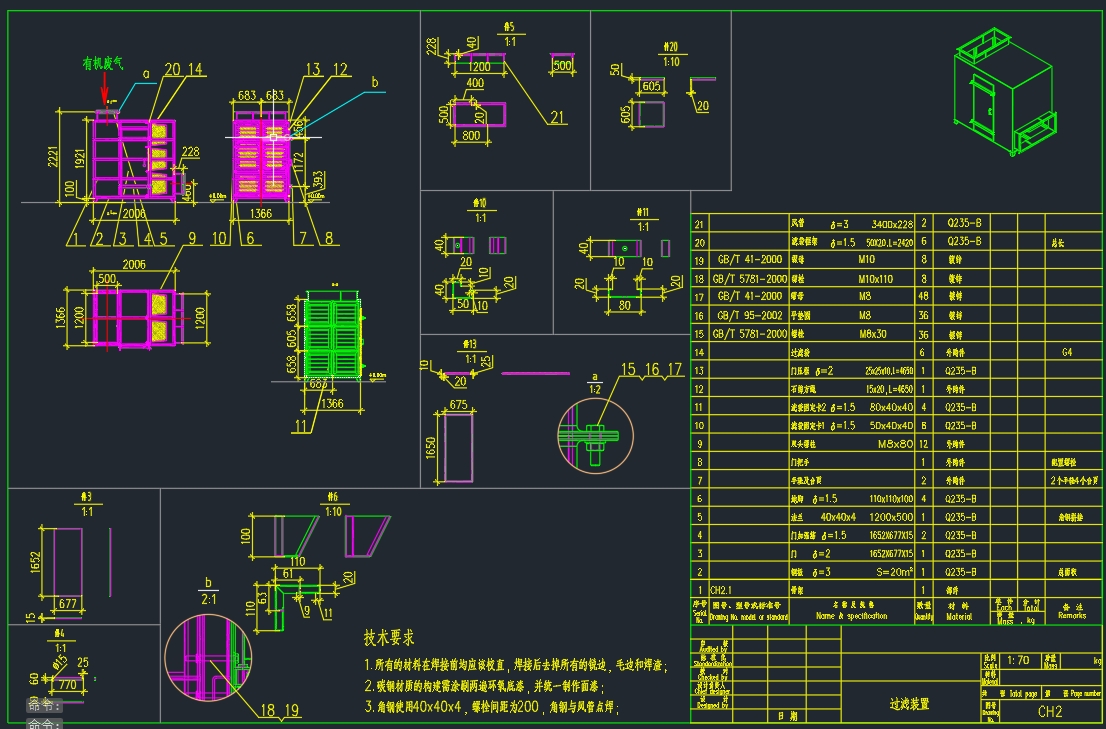Screen dimensions: 1106x729
Task: Click the '18 19' callout label
Action: point(279,711)
